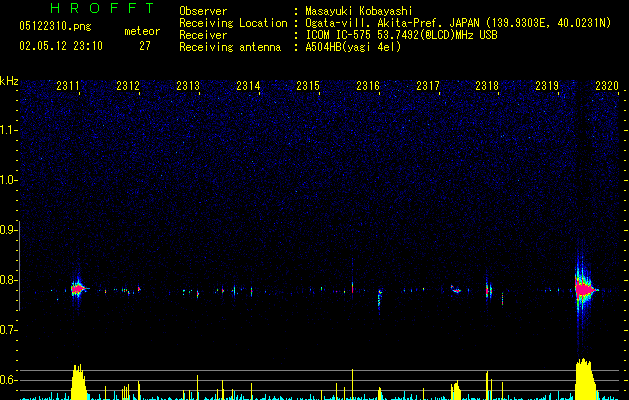Click the 1.0 frequency axis label

point(8,180)
